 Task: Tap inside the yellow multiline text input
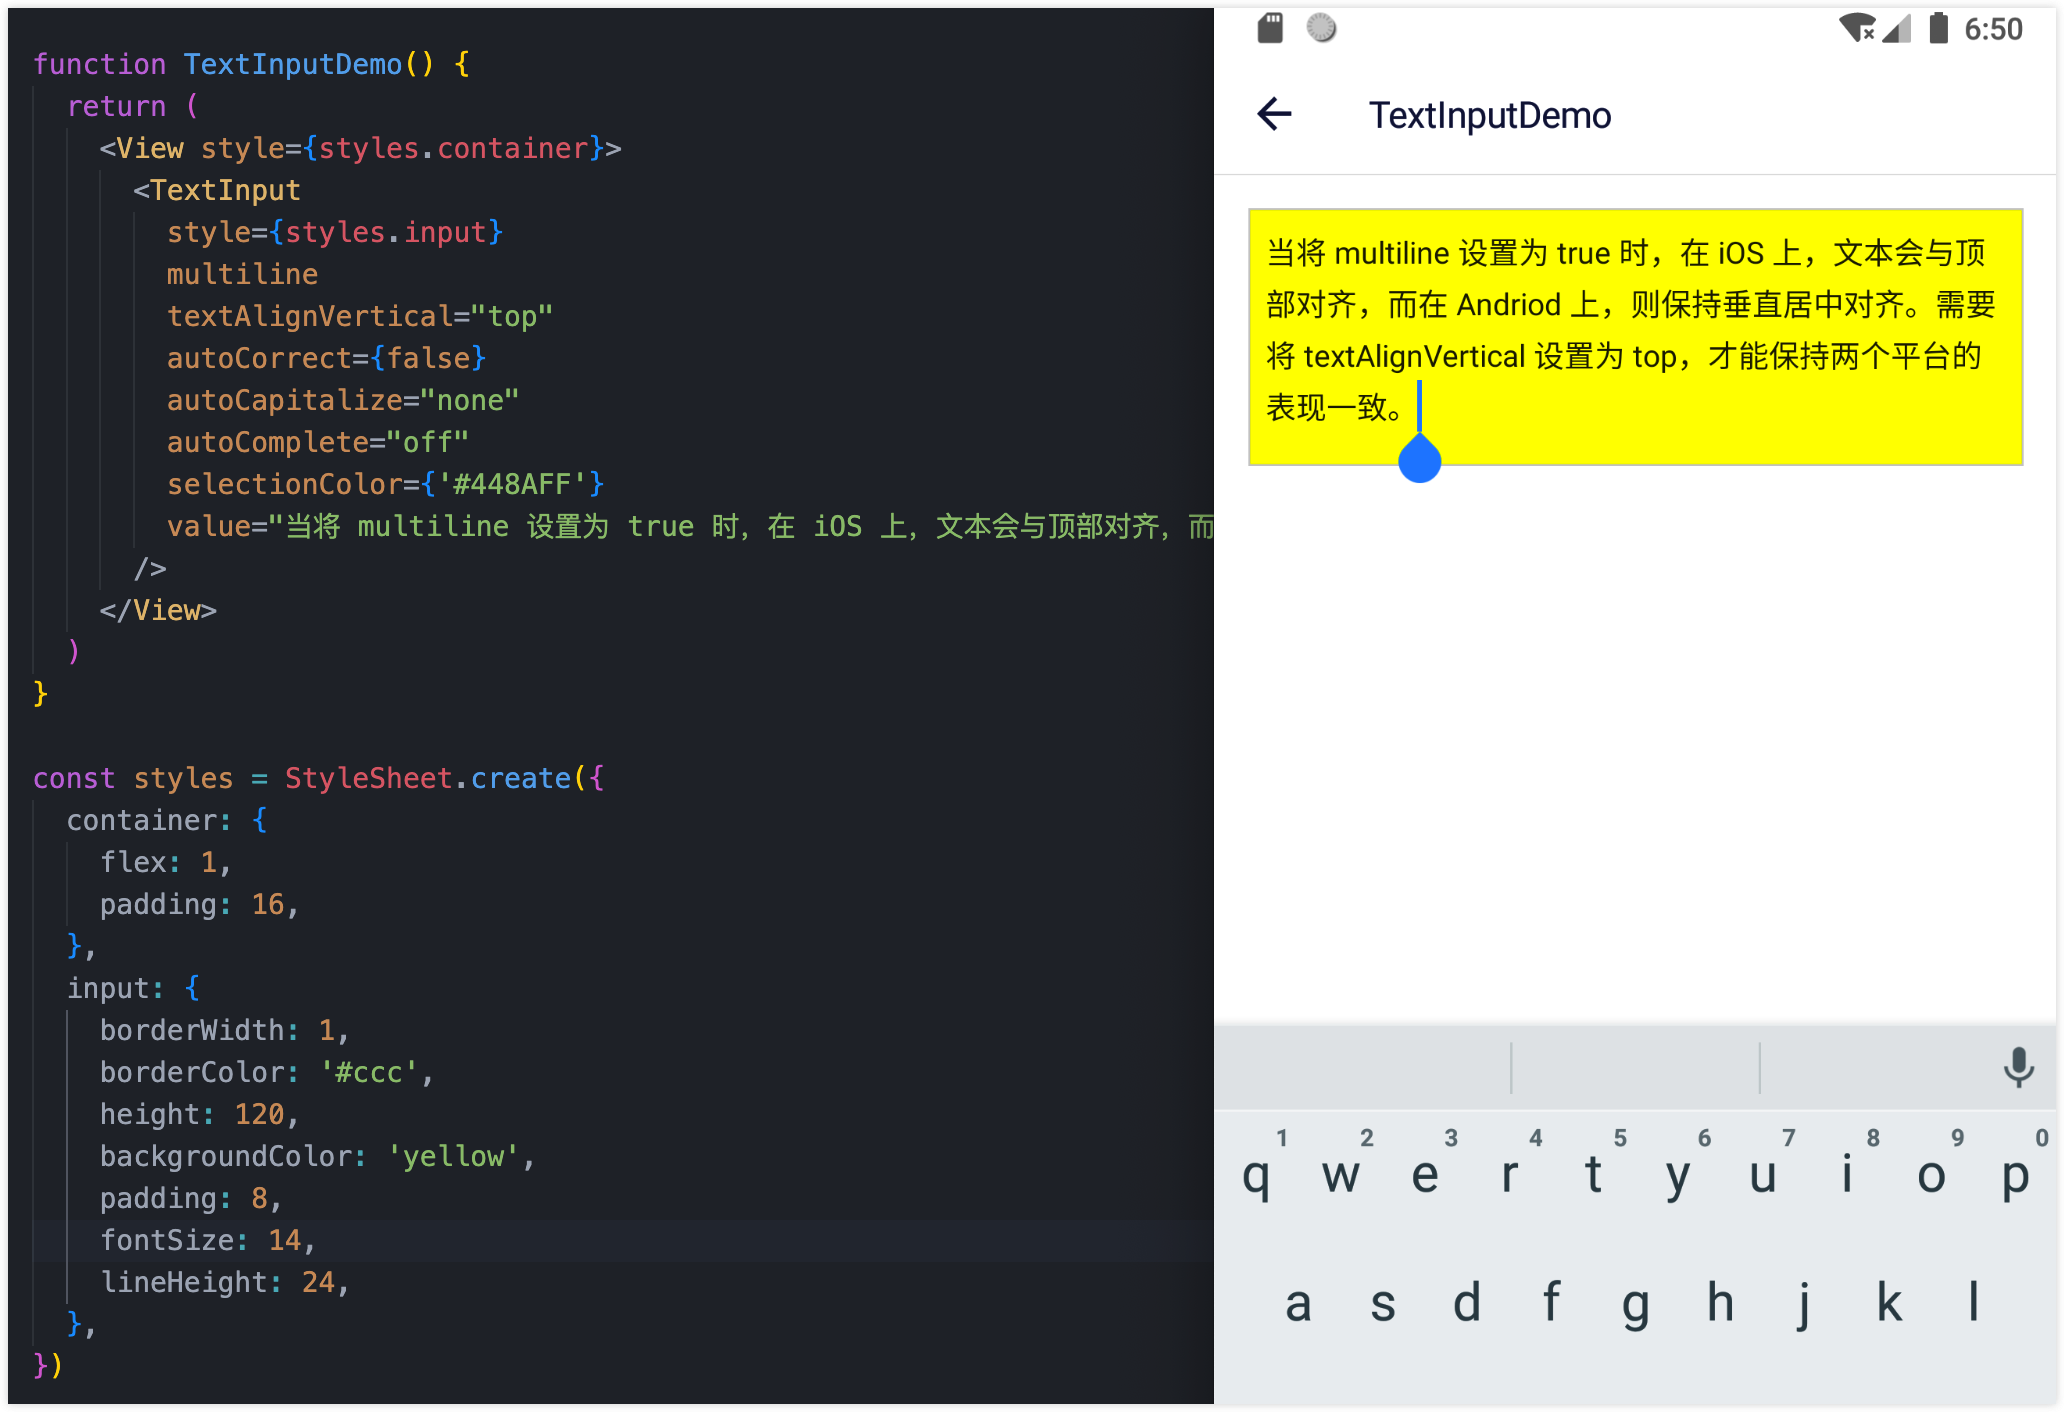(x=1635, y=337)
